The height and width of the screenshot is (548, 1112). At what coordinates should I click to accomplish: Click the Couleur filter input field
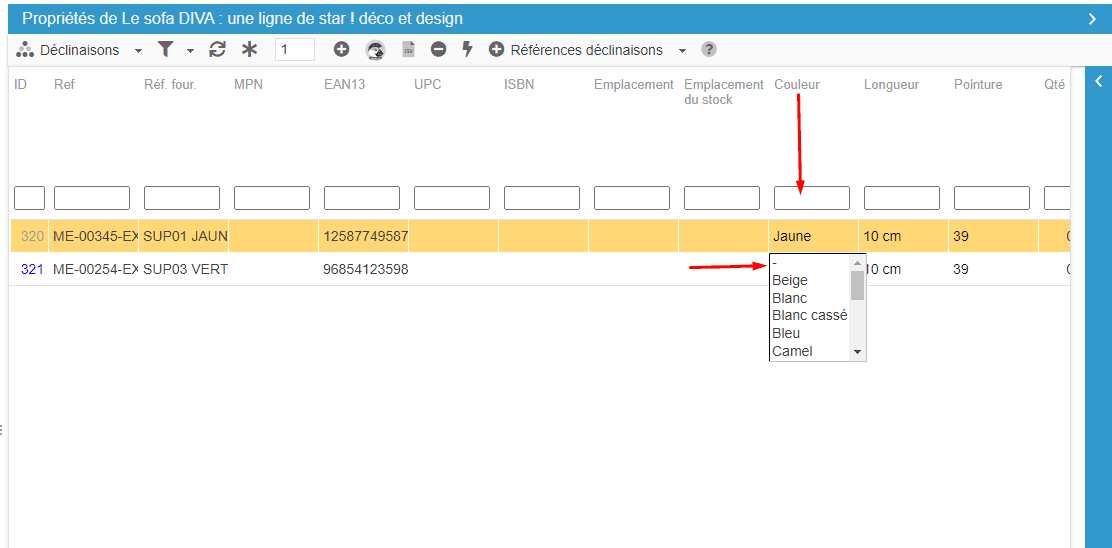pos(811,198)
